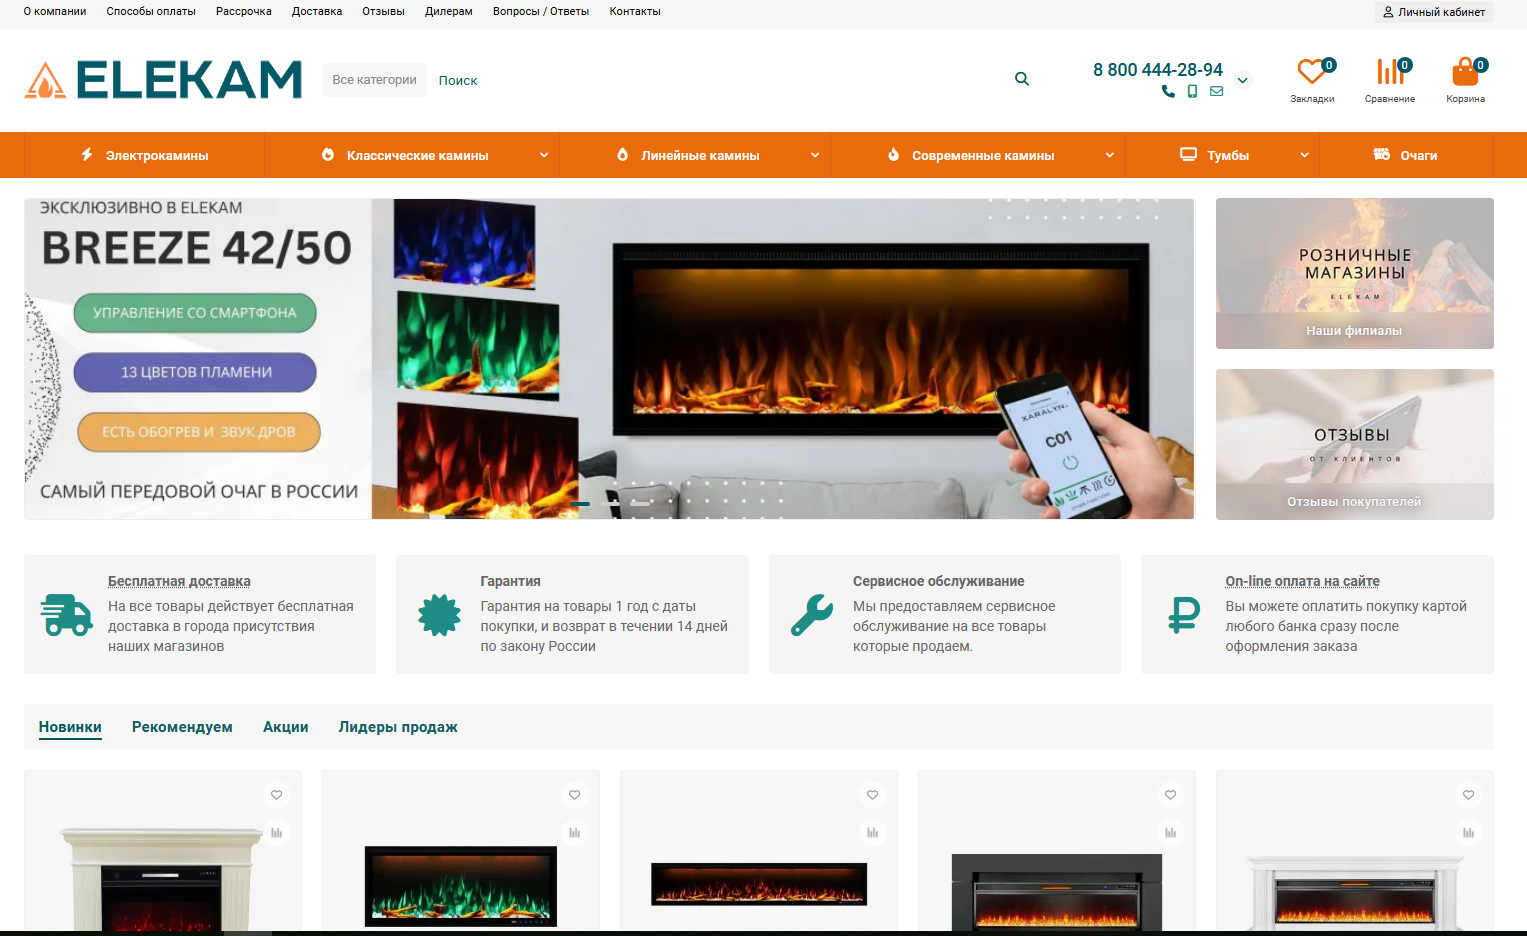This screenshot has width=1527, height=936.
Task: Open Закладки heart wishlist icon
Action: coord(1312,72)
